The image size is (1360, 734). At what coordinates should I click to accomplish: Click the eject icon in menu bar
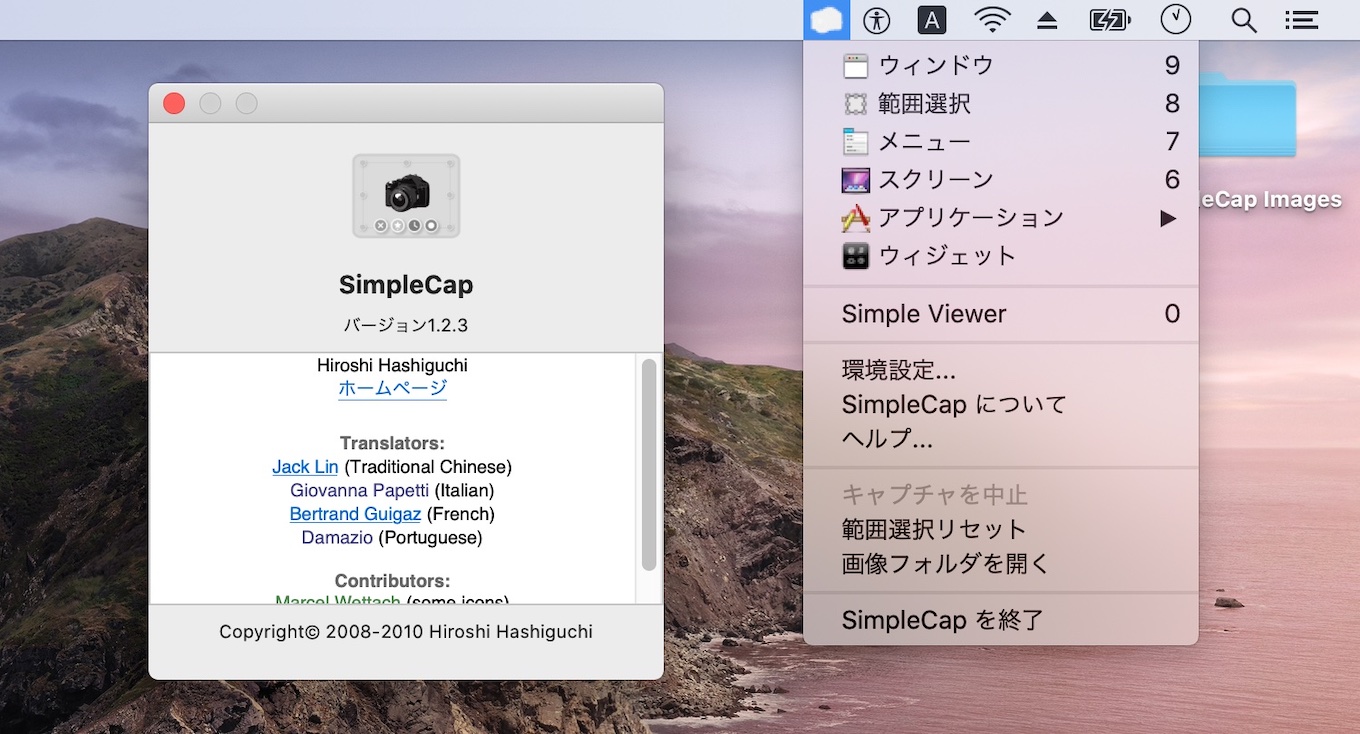1047,21
